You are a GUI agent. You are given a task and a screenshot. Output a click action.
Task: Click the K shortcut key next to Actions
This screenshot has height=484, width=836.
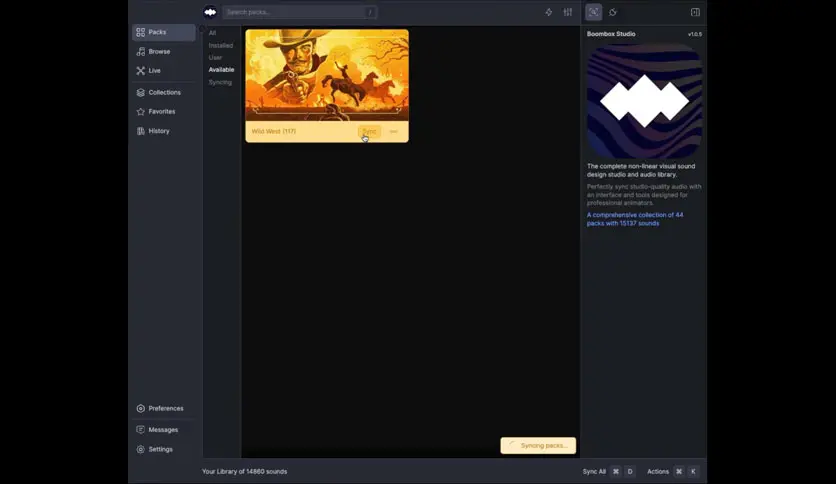coord(693,472)
